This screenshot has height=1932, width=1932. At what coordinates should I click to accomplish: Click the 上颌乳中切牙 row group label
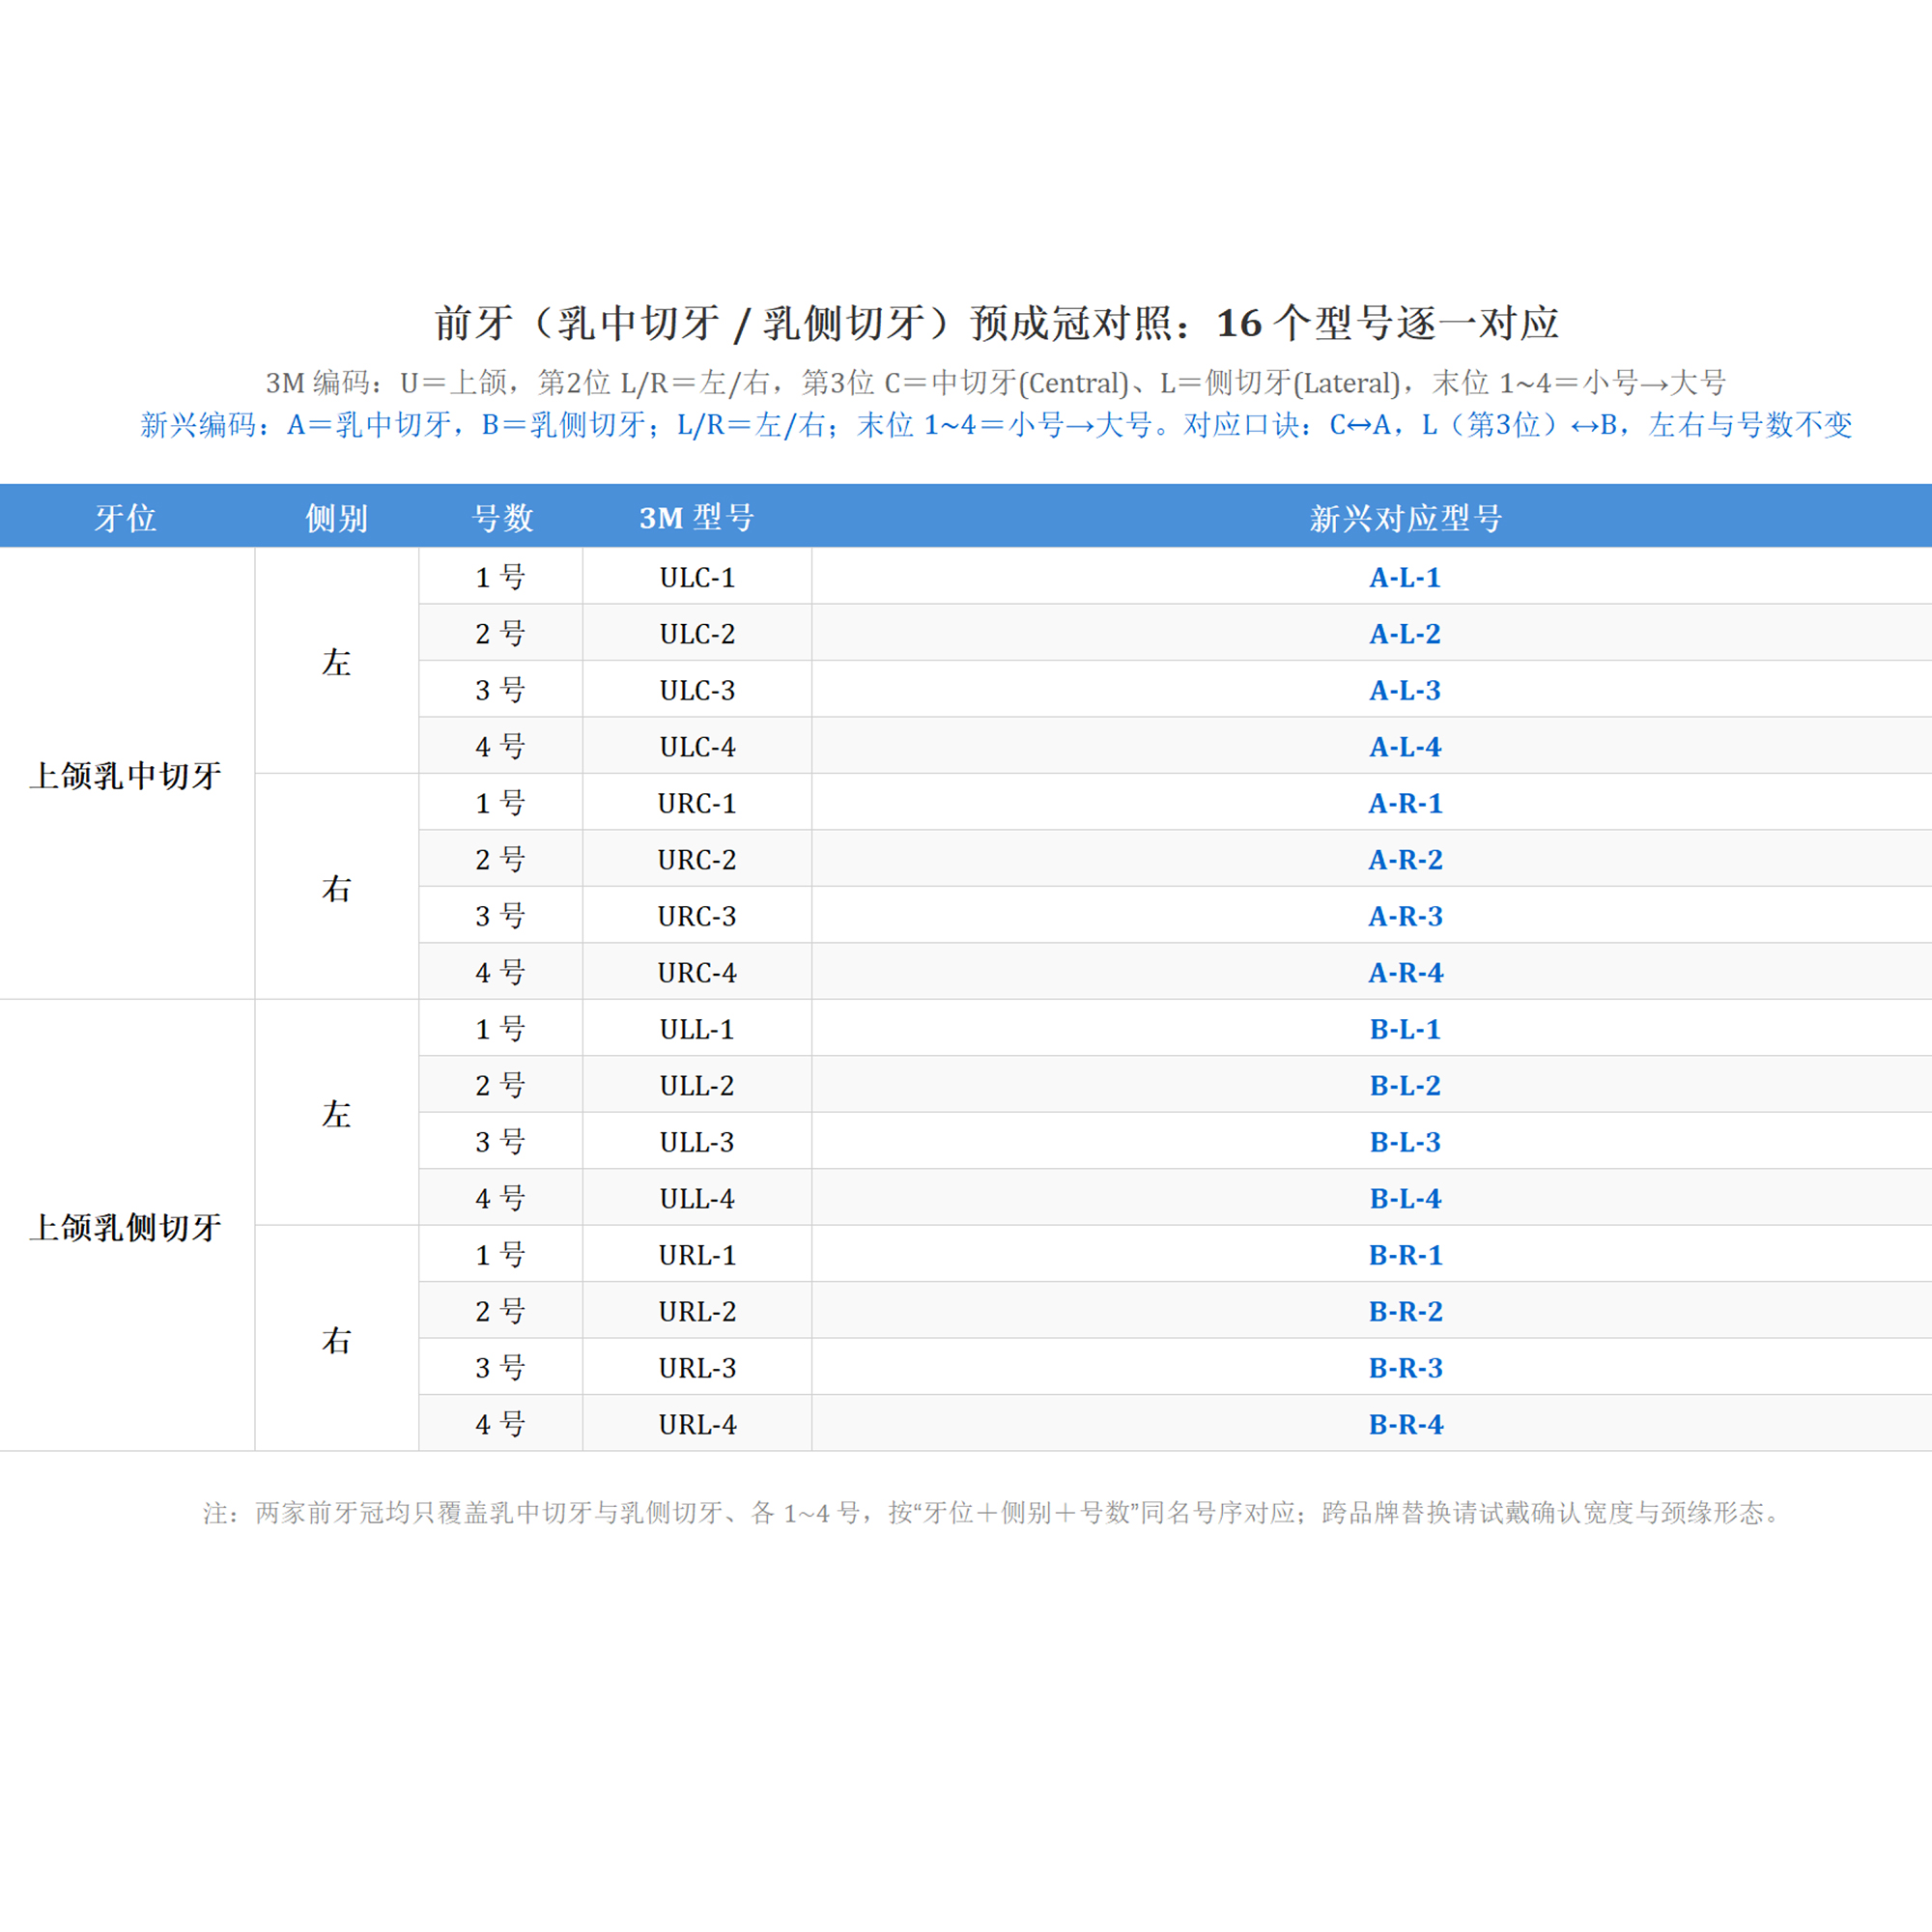point(126,775)
